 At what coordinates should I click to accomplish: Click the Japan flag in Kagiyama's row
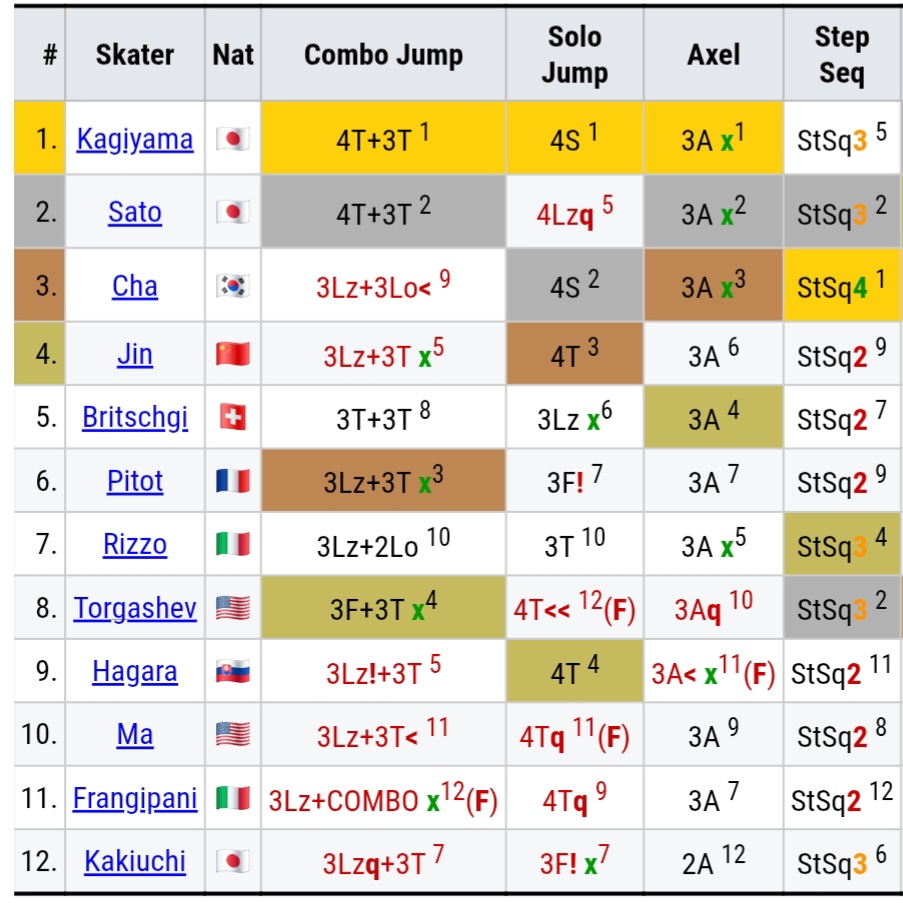pyautogui.click(x=233, y=139)
